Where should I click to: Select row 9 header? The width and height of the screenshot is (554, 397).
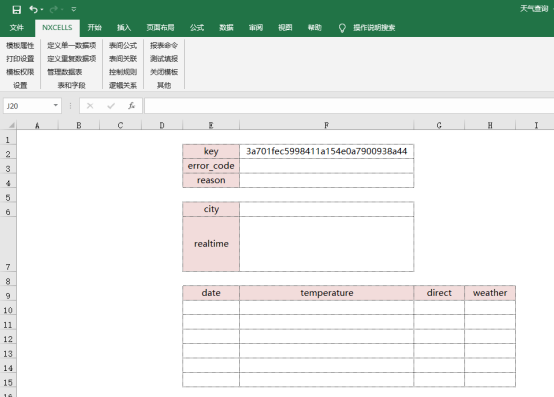tap(8, 294)
